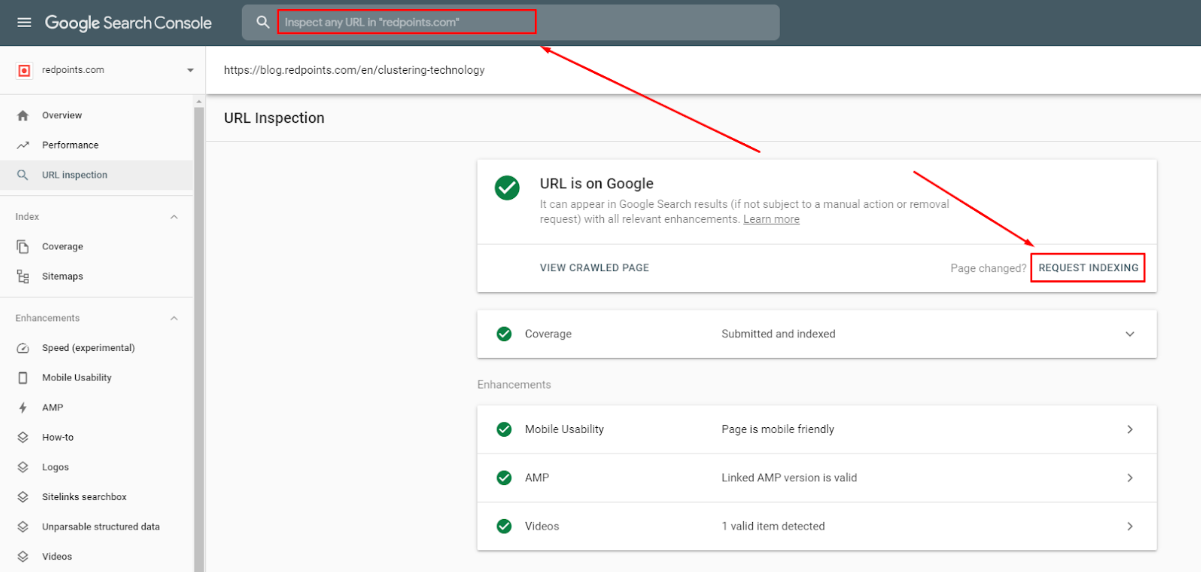Click VIEW CRAWLED PAGE
The image size is (1201, 572).
594,268
